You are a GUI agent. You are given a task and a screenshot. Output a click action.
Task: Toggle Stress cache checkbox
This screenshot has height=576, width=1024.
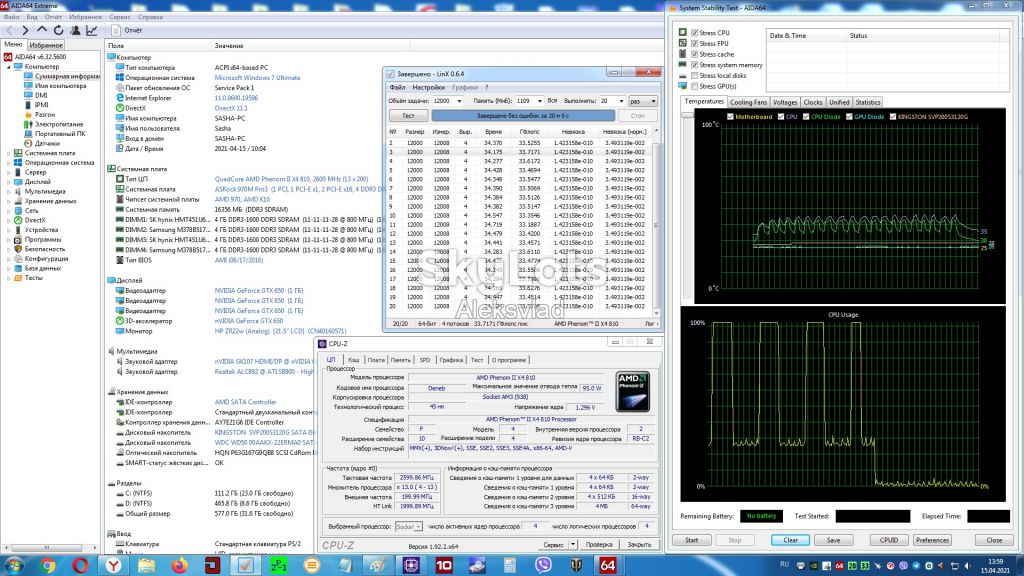click(695, 54)
